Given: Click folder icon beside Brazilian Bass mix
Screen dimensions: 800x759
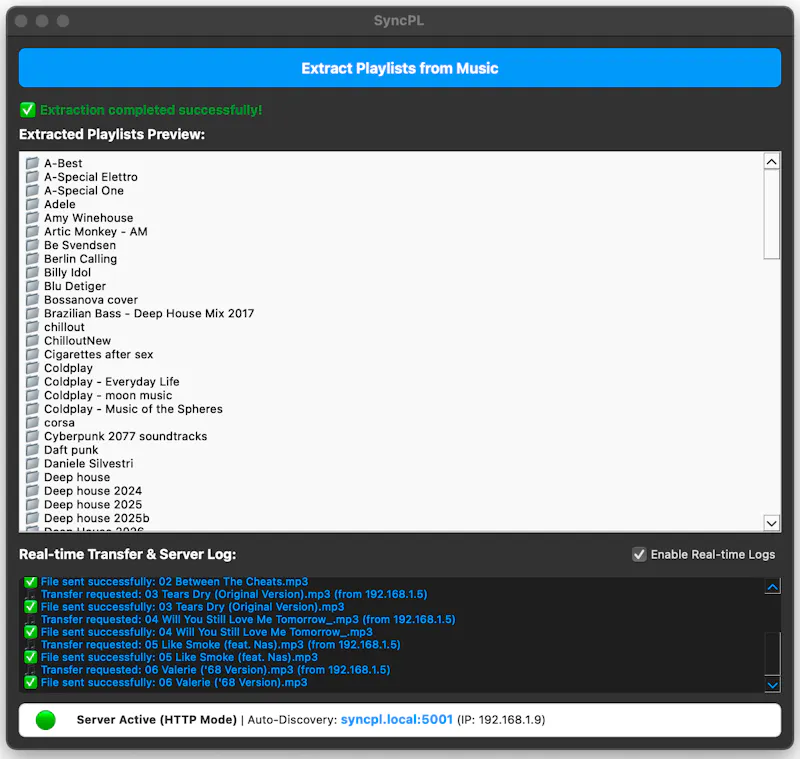Looking at the screenshot, I should 33,313.
